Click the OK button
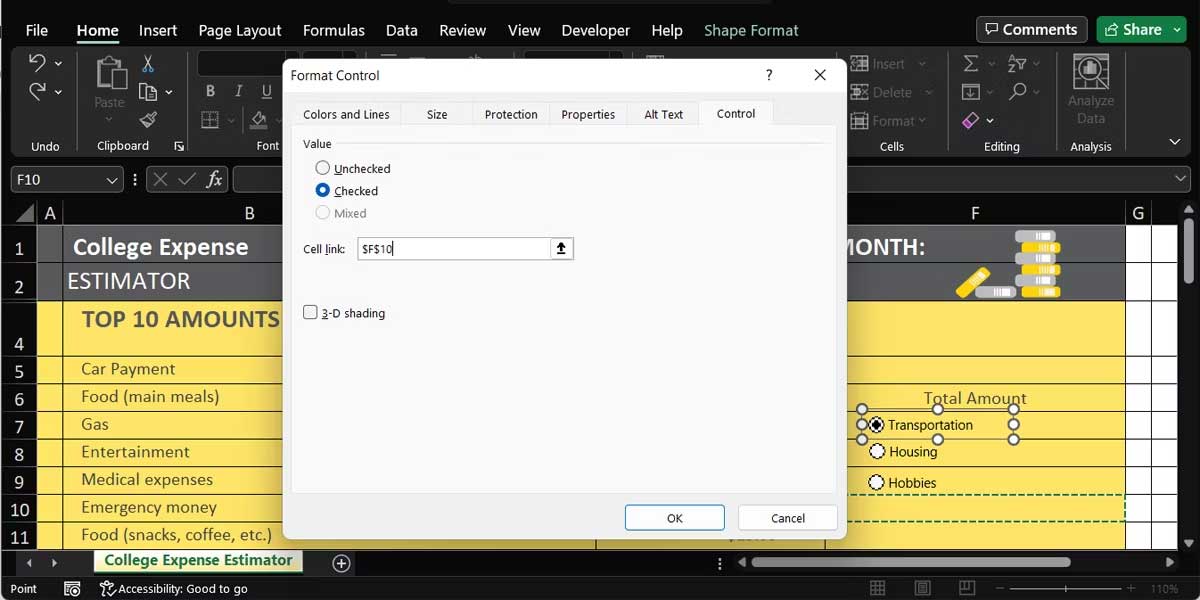 point(674,517)
